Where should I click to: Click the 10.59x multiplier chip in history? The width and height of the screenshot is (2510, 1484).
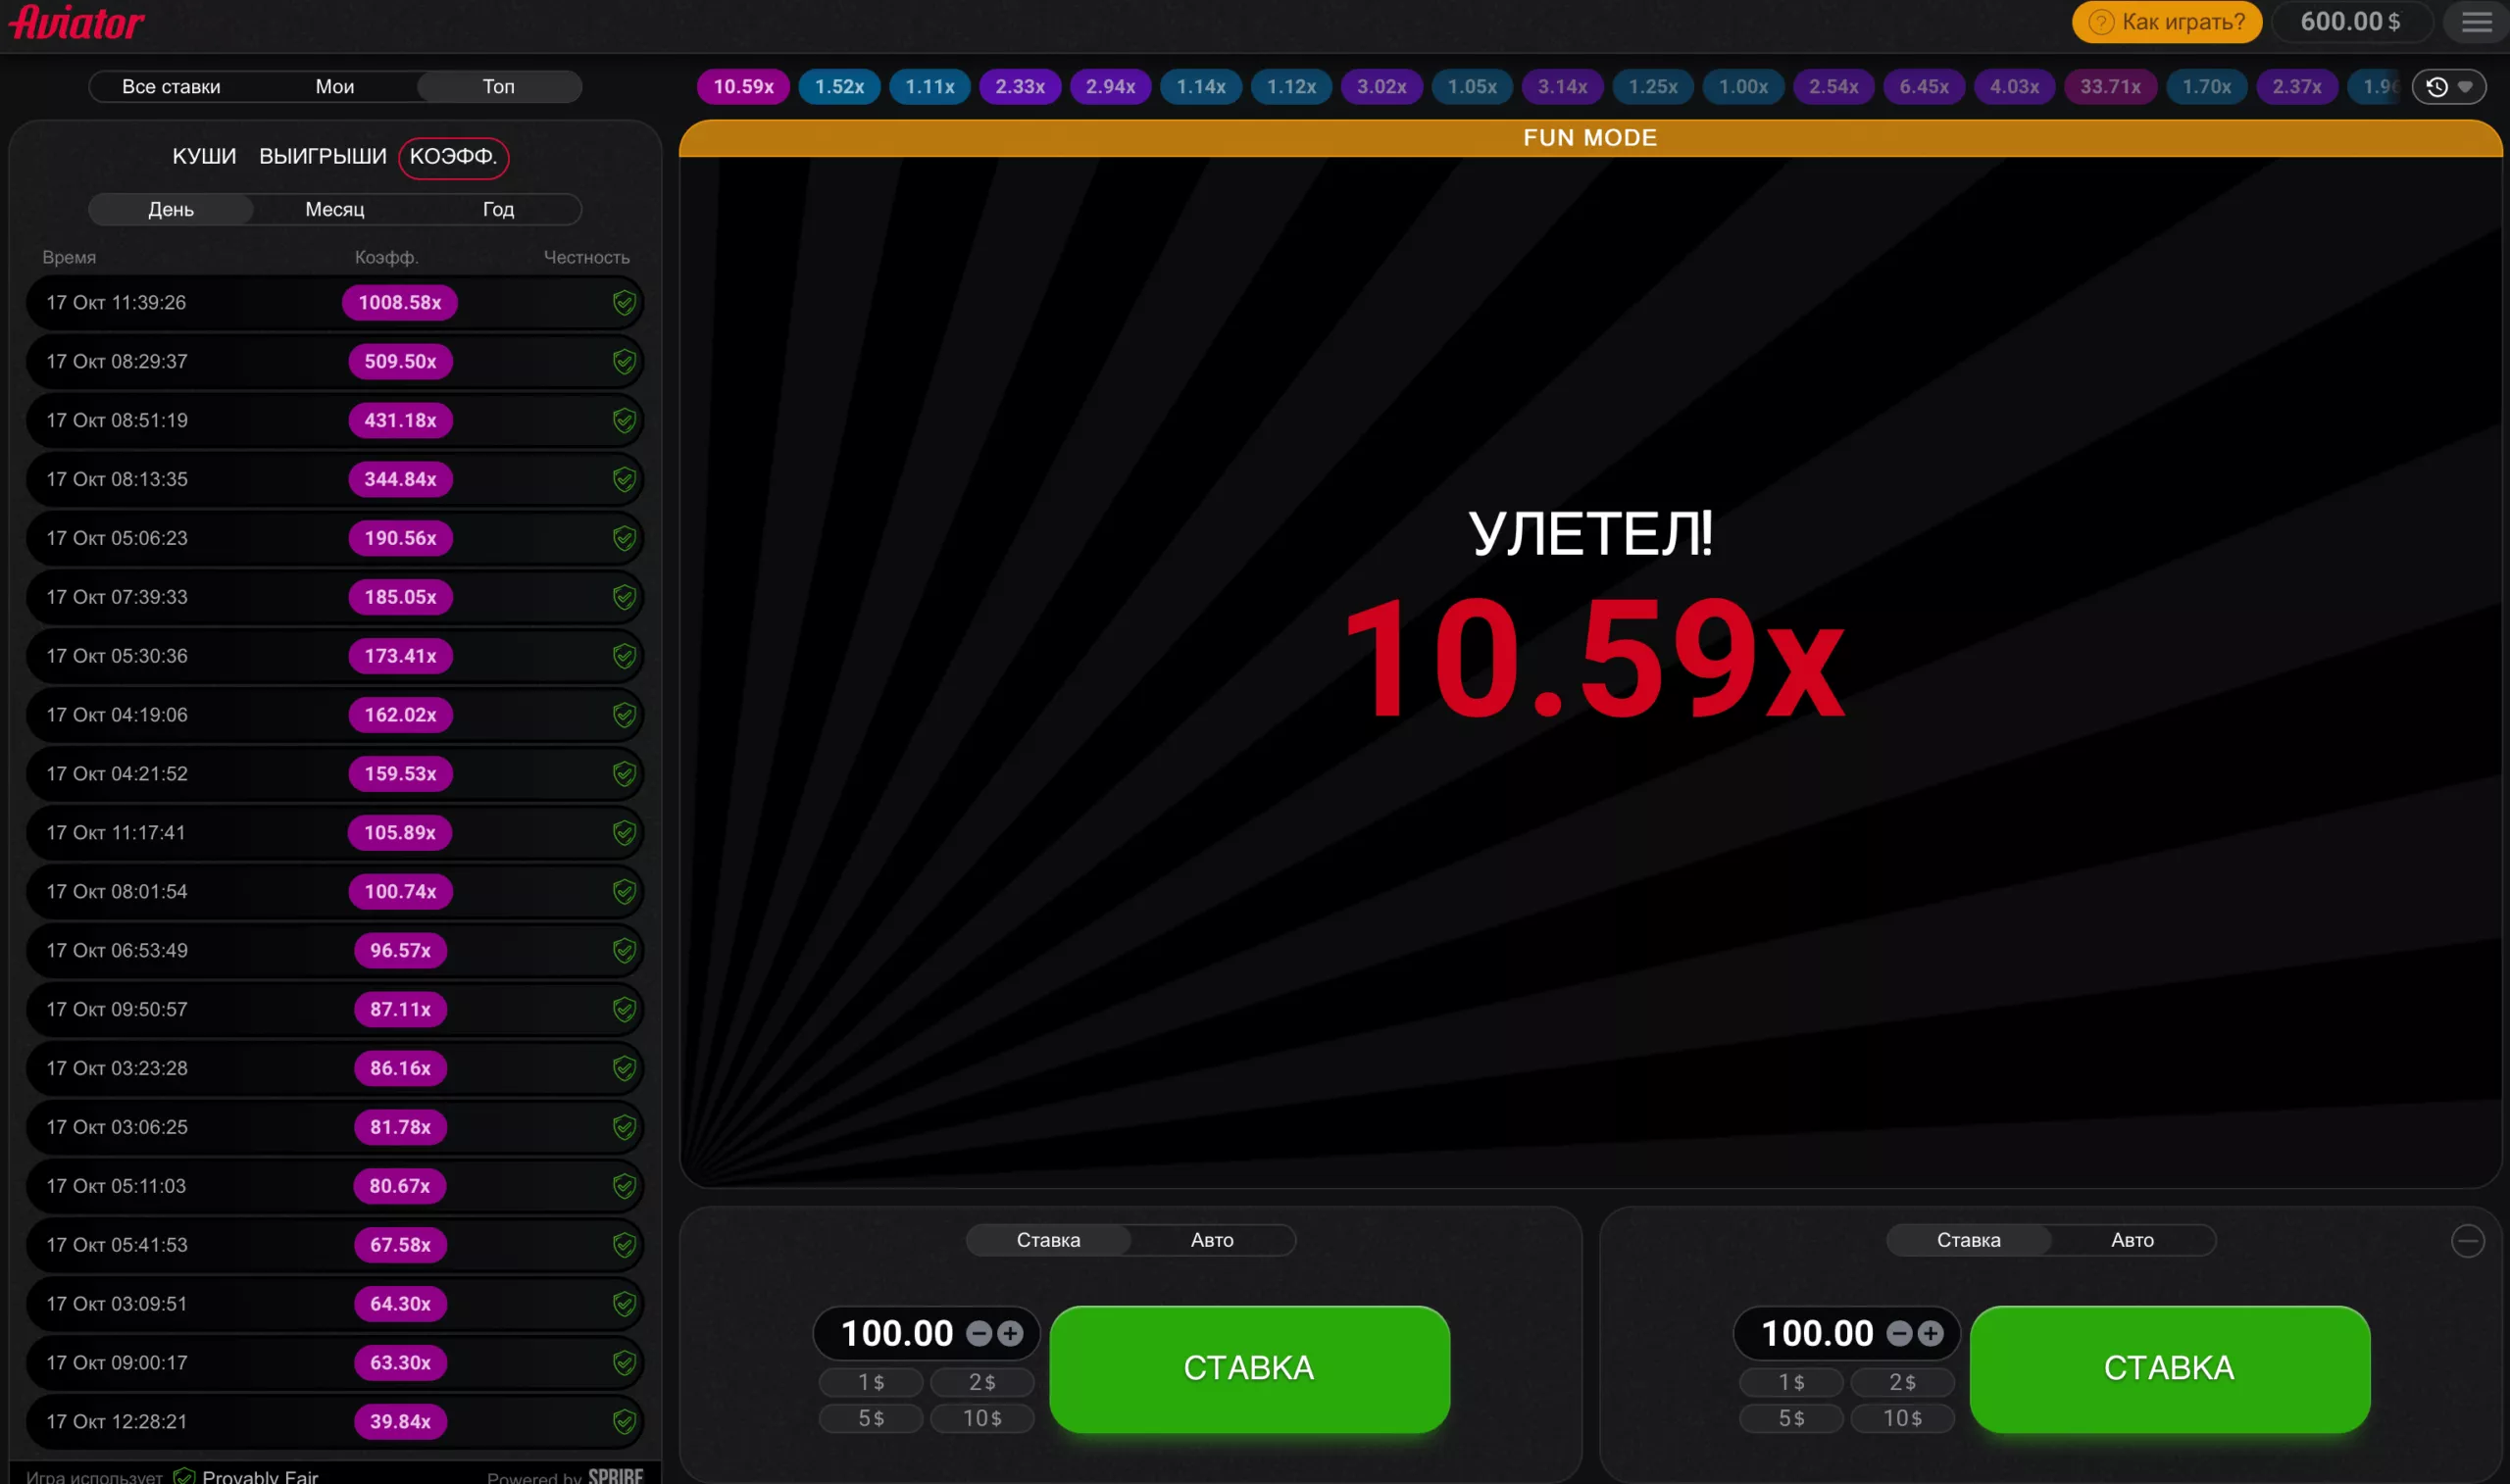pyautogui.click(x=742, y=87)
